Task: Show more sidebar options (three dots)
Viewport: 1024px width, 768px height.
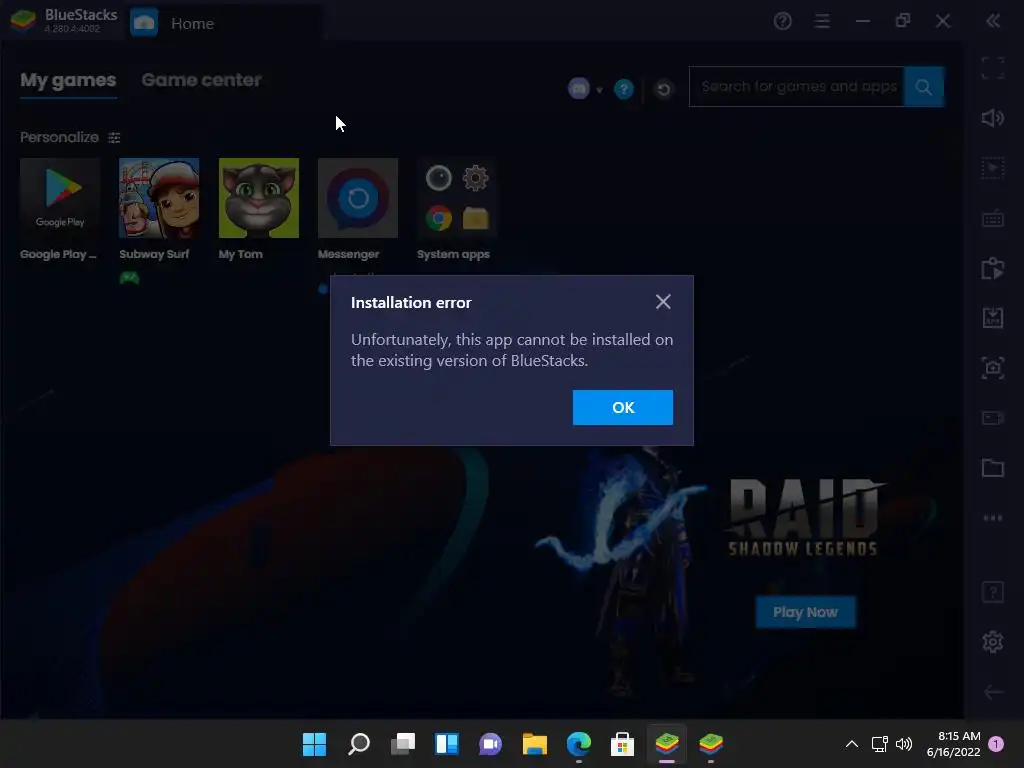Action: [x=993, y=518]
